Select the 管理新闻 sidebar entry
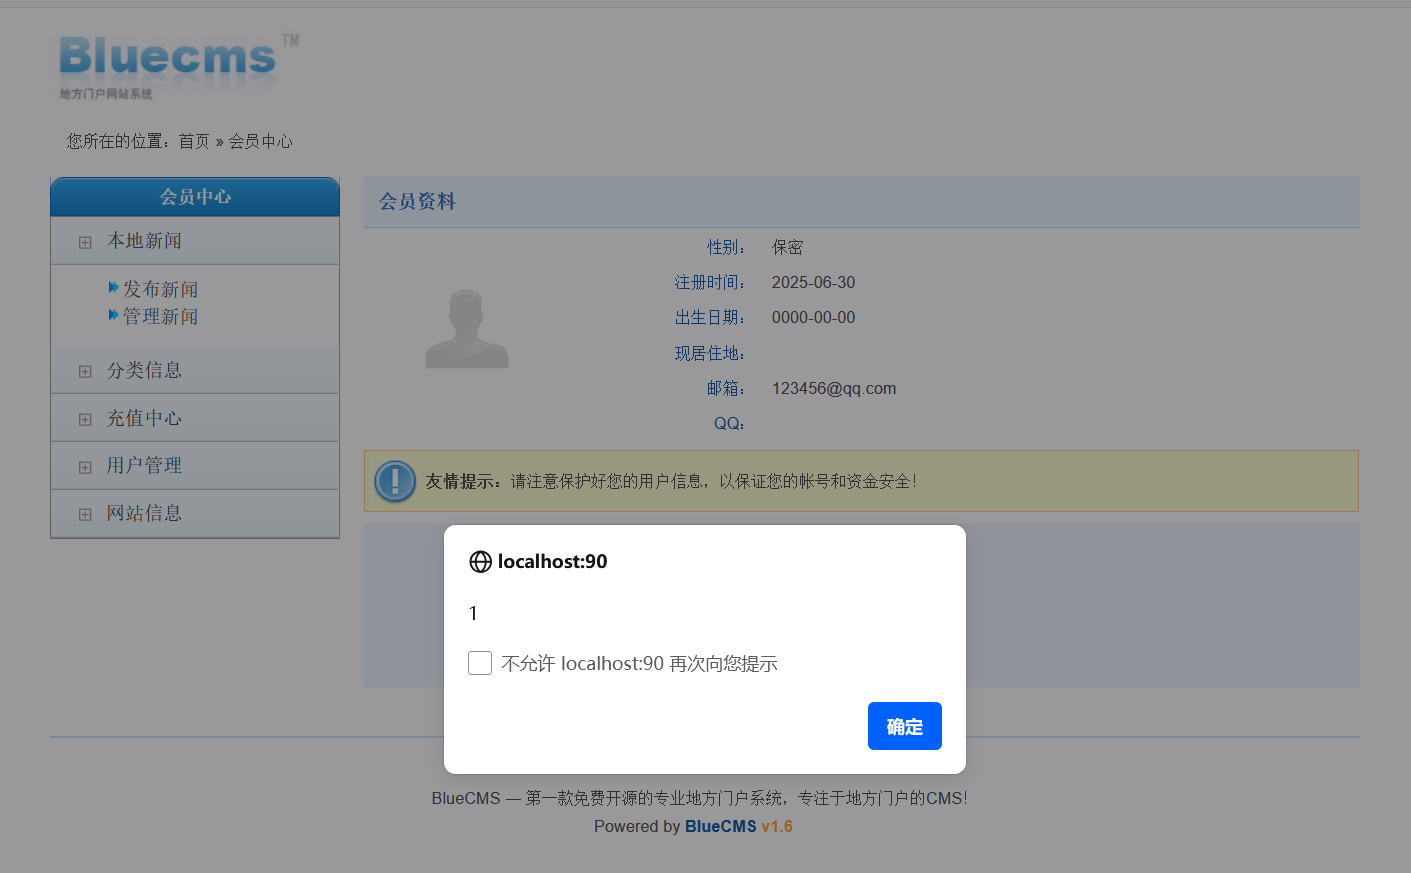Viewport: 1411px width, 873px height. pyautogui.click(x=161, y=314)
